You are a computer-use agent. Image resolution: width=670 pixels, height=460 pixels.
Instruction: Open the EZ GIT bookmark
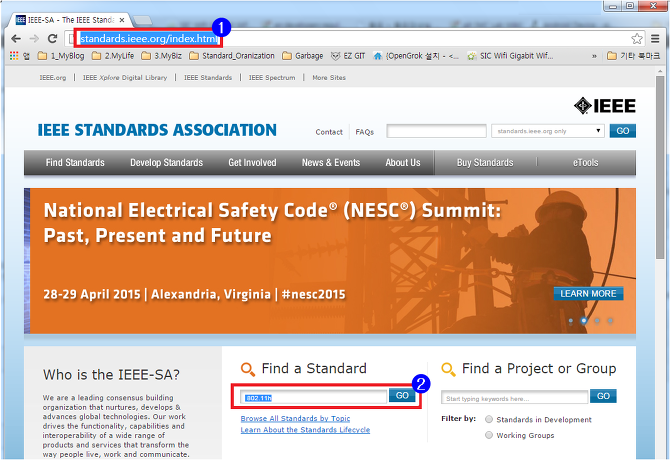[x=348, y=56]
